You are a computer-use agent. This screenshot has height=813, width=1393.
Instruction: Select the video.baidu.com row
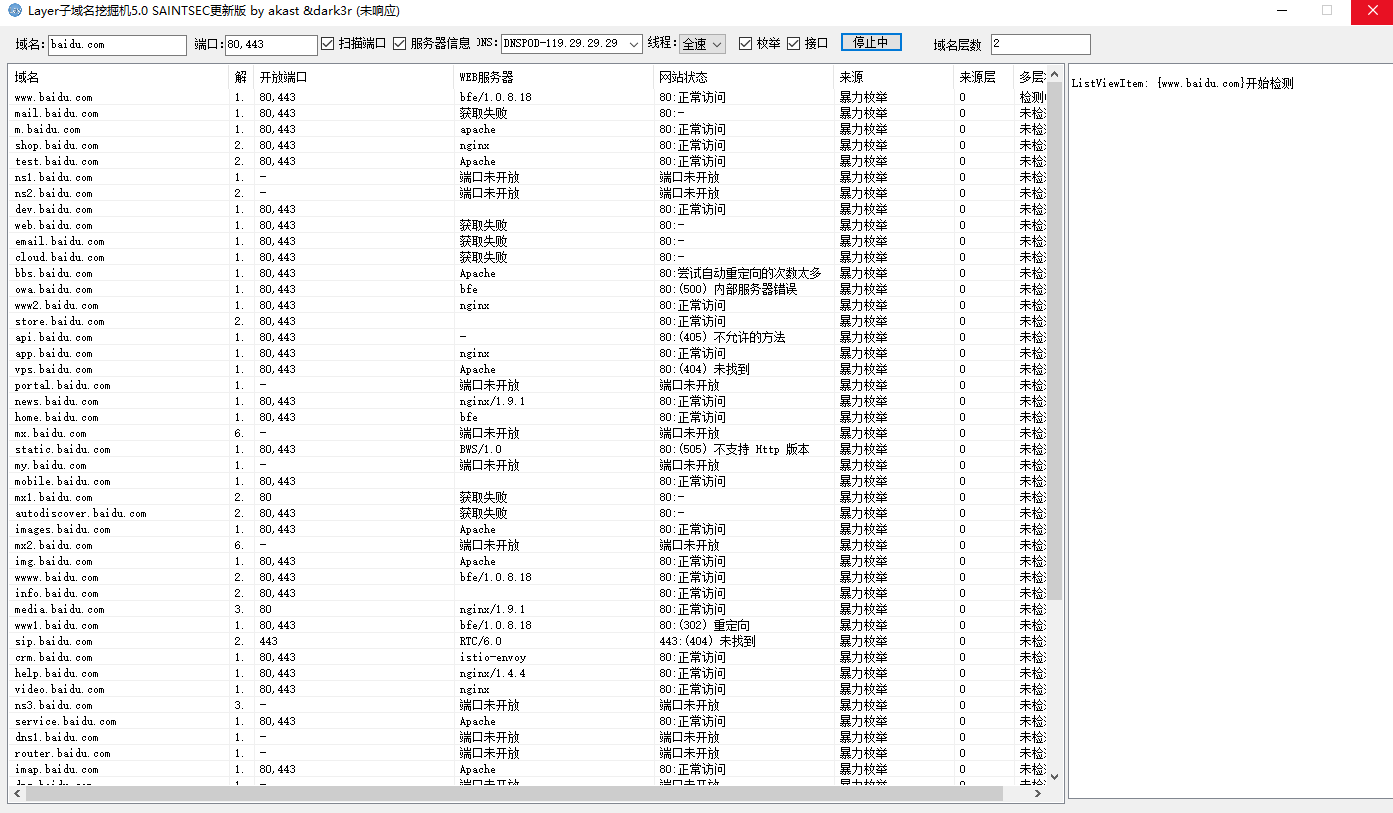528,689
